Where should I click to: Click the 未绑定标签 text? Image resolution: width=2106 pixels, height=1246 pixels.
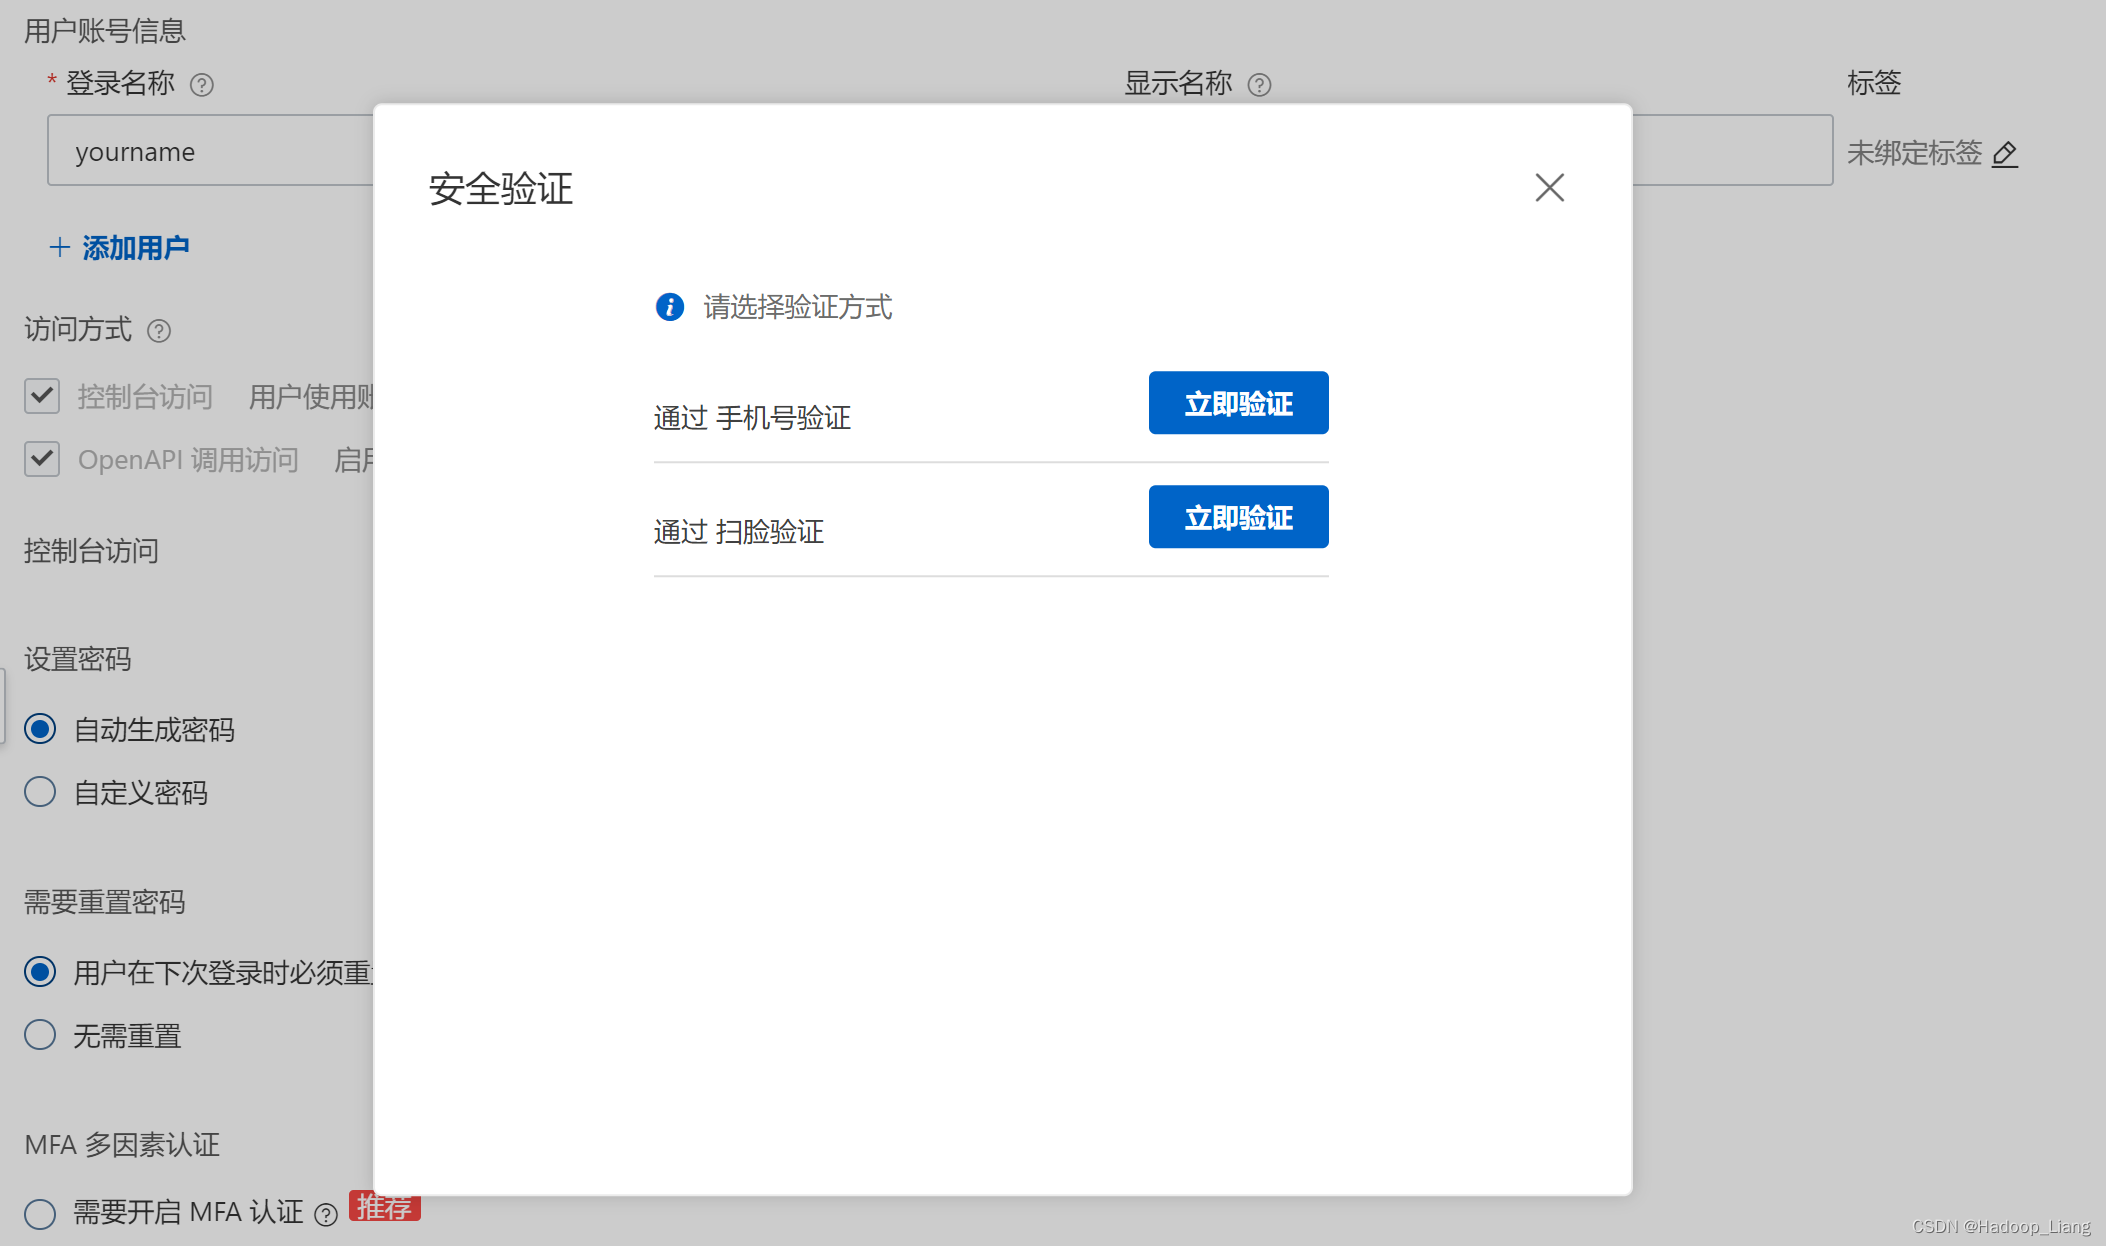[x=1914, y=153]
